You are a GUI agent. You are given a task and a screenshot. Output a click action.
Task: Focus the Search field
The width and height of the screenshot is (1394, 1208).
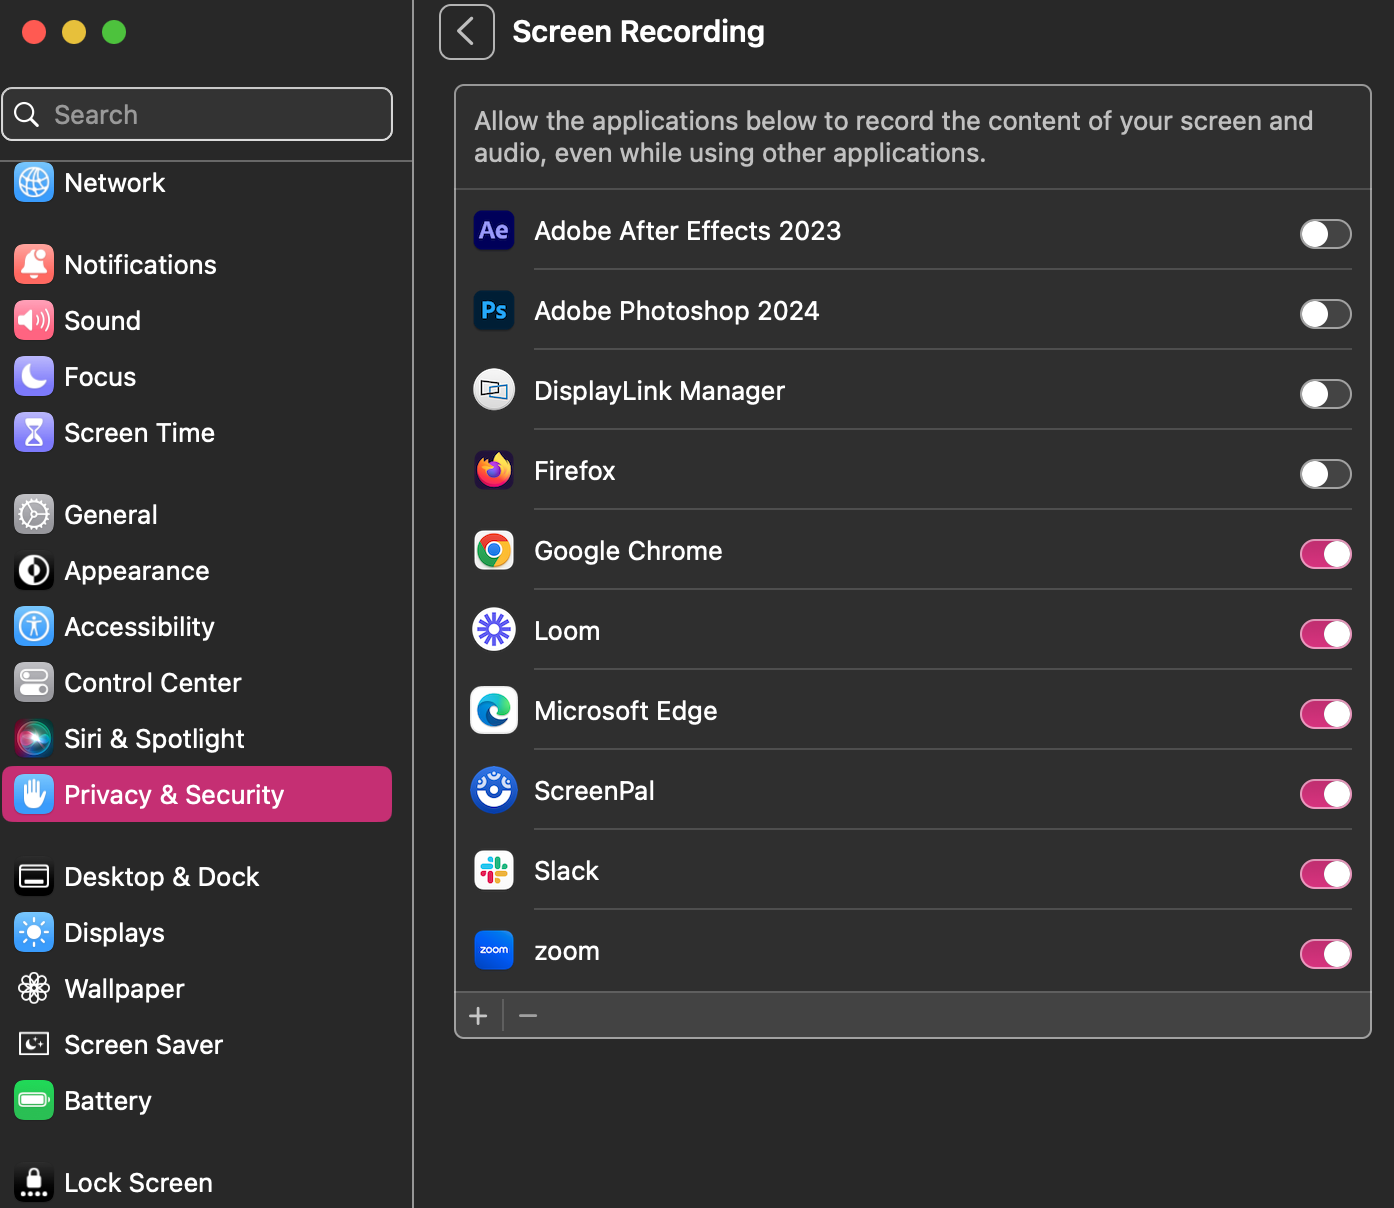coord(197,114)
